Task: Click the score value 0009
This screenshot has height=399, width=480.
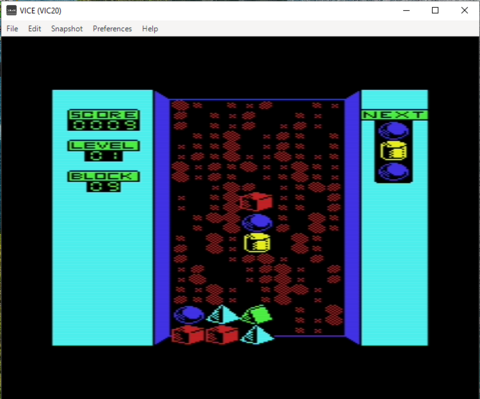Action: (104, 125)
